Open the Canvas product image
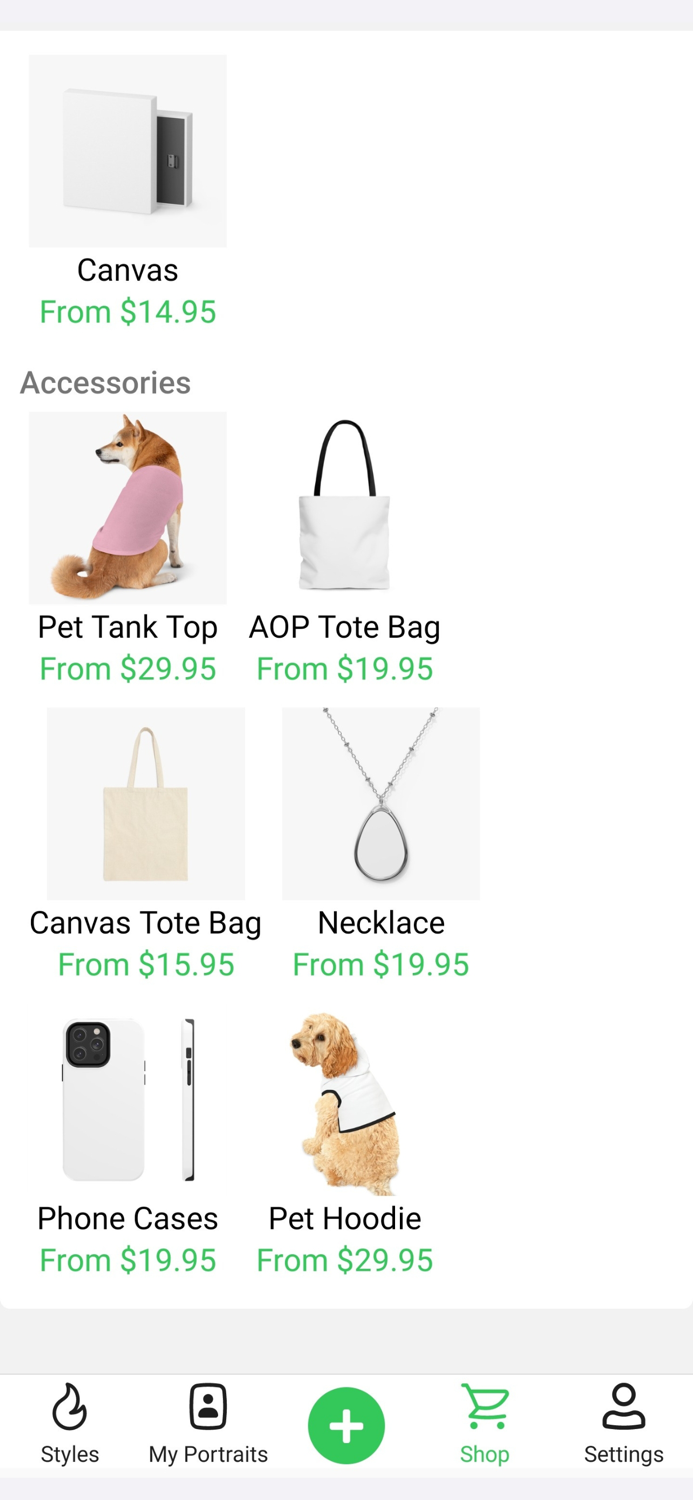This screenshot has width=693, height=1500. (128, 151)
